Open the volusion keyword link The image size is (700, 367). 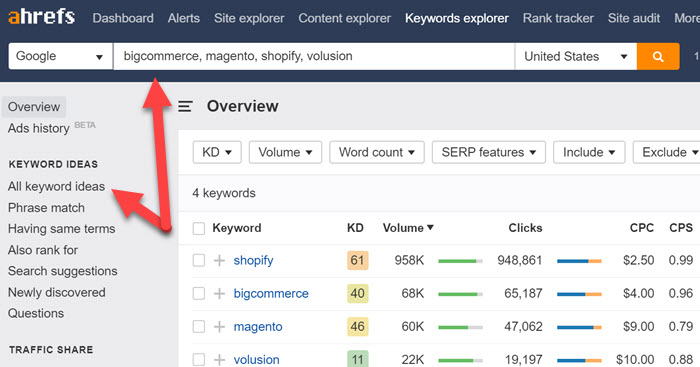point(256,359)
